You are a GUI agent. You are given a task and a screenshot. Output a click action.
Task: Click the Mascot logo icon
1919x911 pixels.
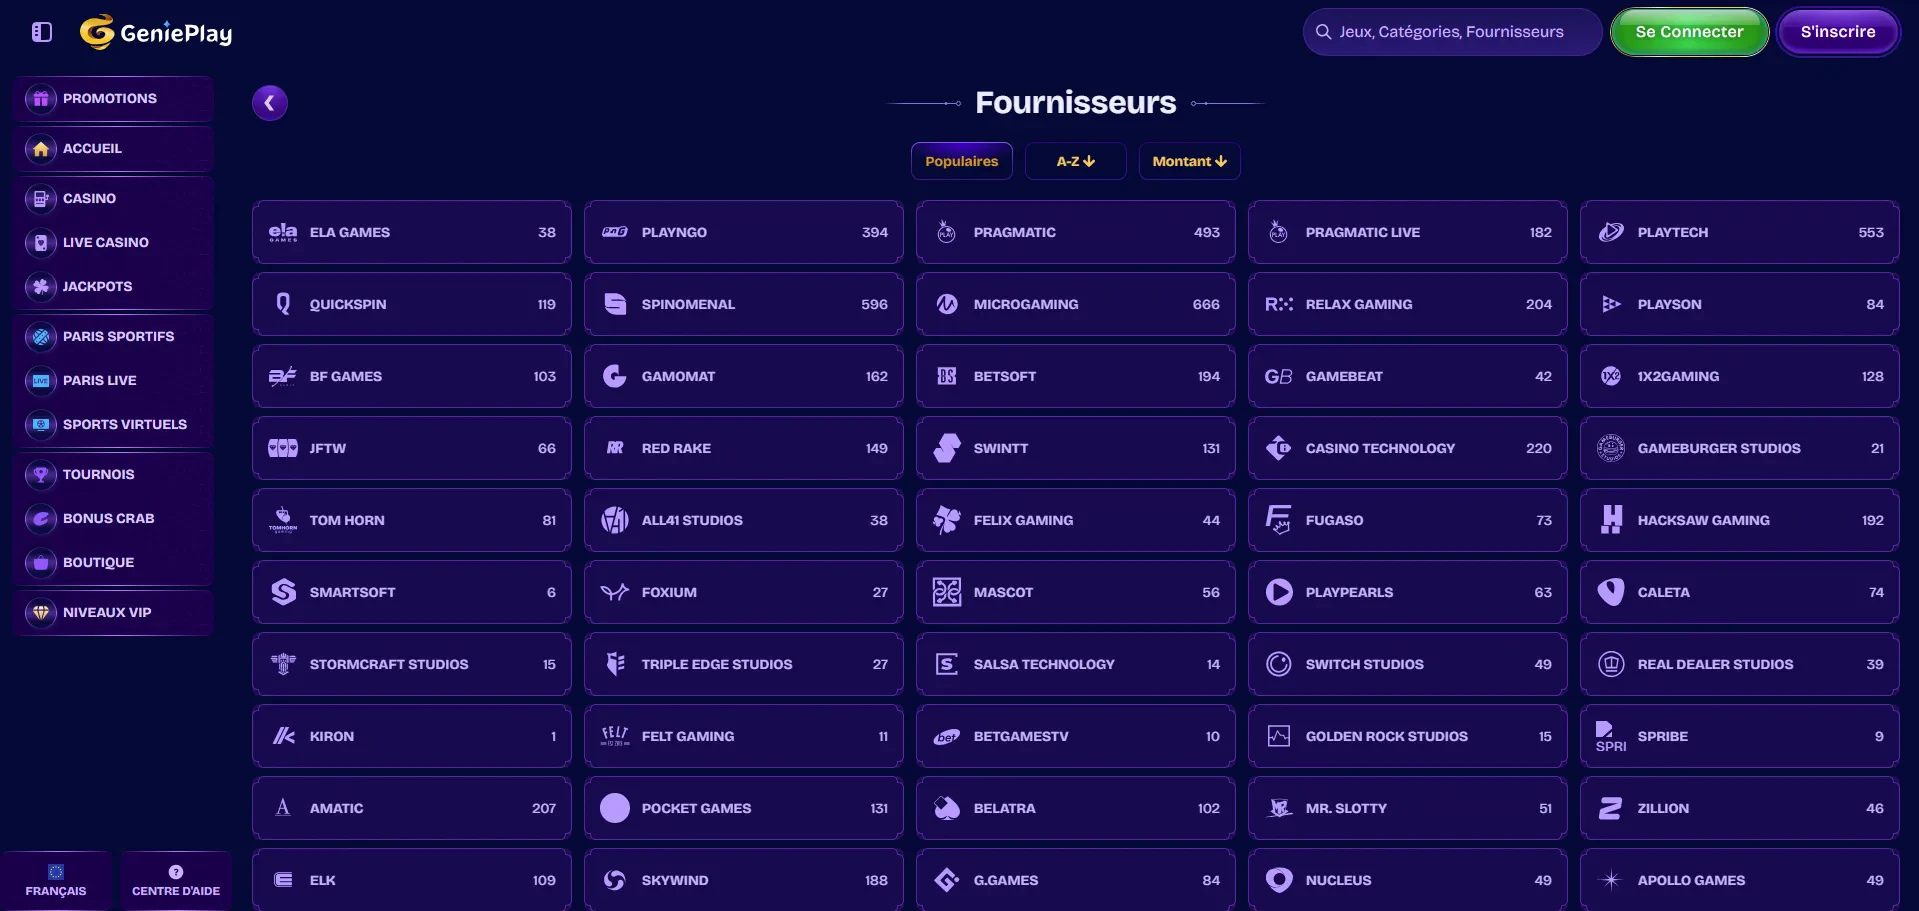[x=947, y=592]
